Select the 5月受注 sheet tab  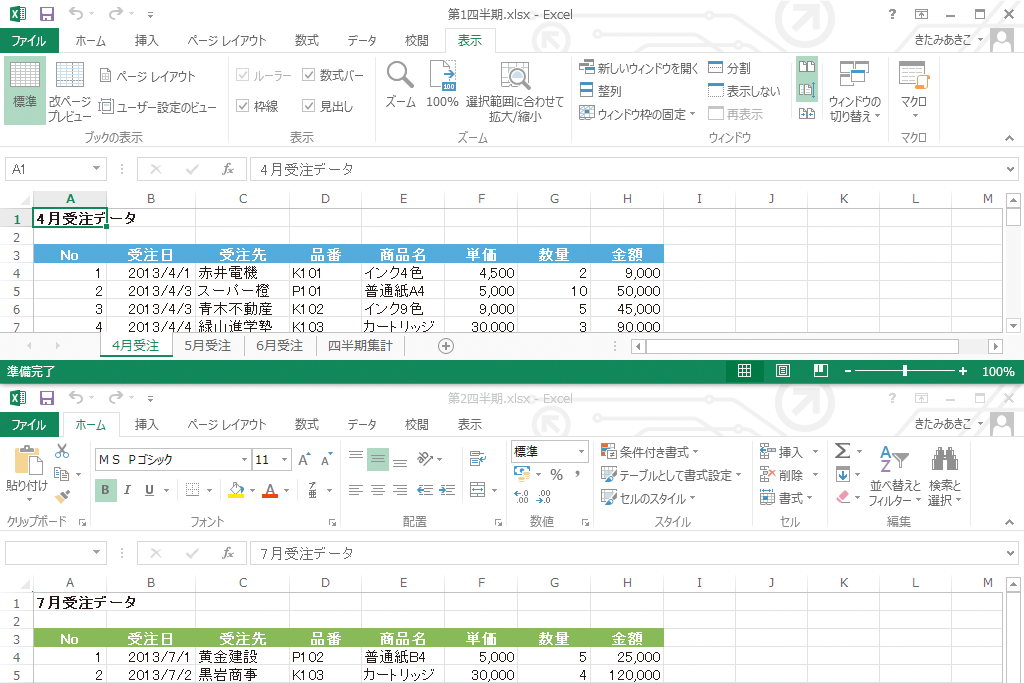(208, 346)
